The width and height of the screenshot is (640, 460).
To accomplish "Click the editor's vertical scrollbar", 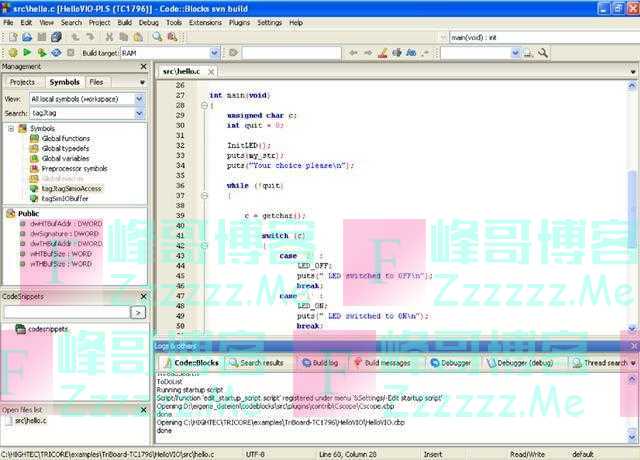I will pyautogui.click(x=633, y=200).
